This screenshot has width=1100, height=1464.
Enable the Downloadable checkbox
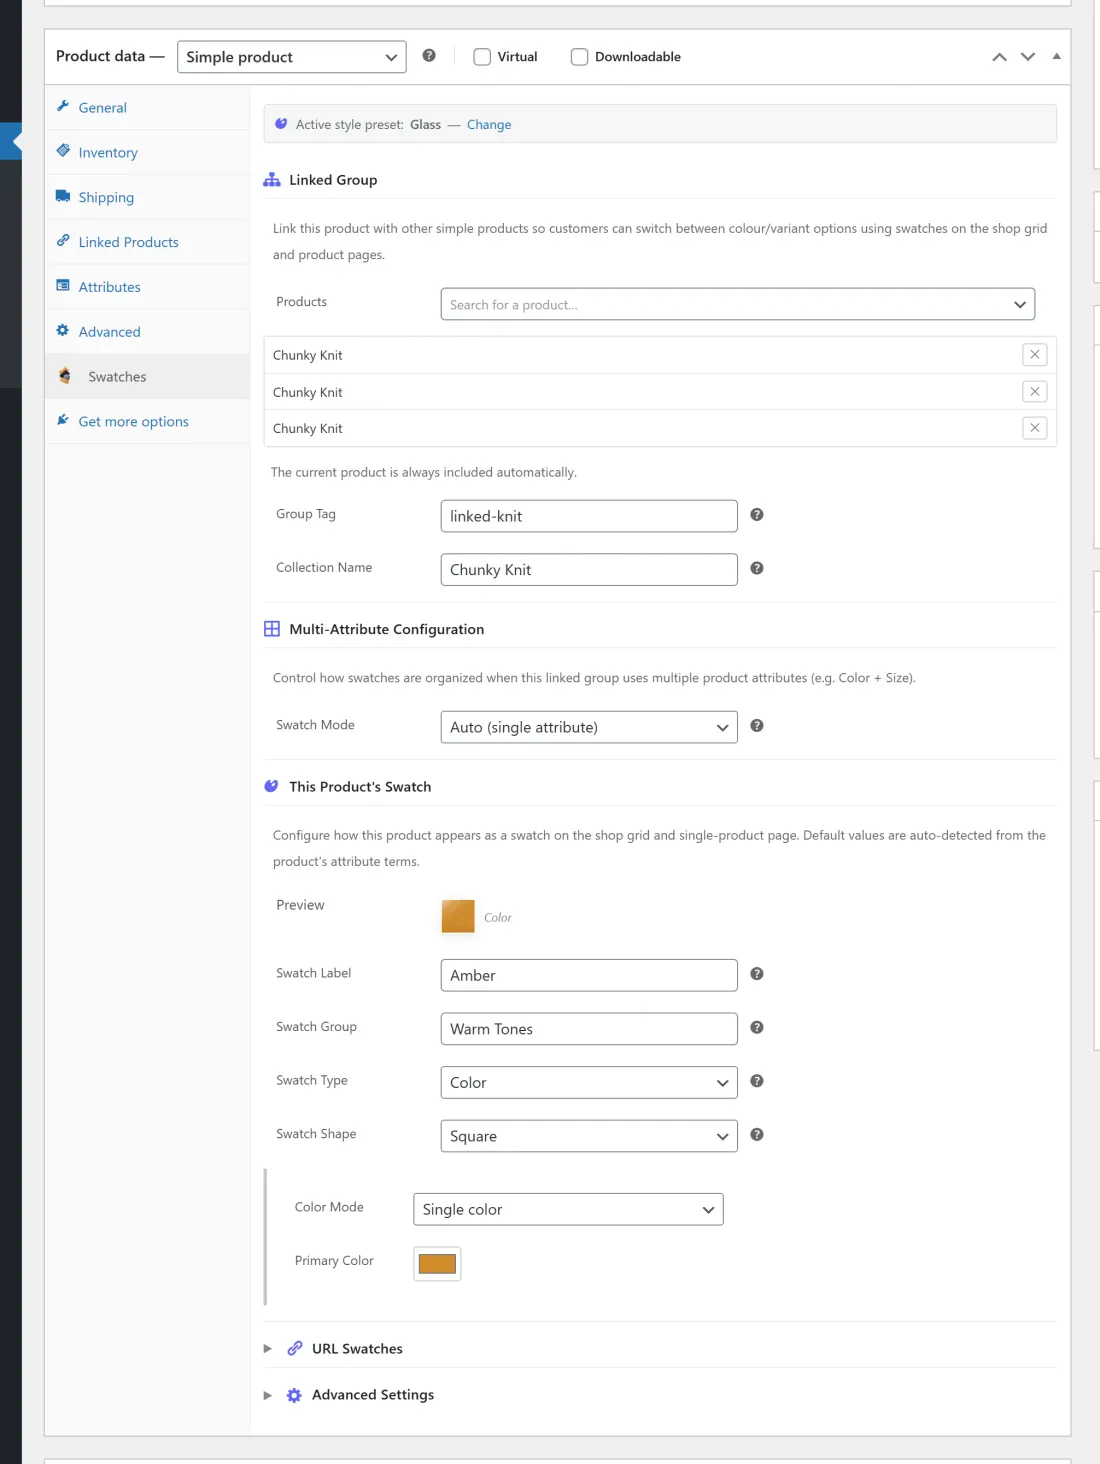pyautogui.click(x=579, y=57)
